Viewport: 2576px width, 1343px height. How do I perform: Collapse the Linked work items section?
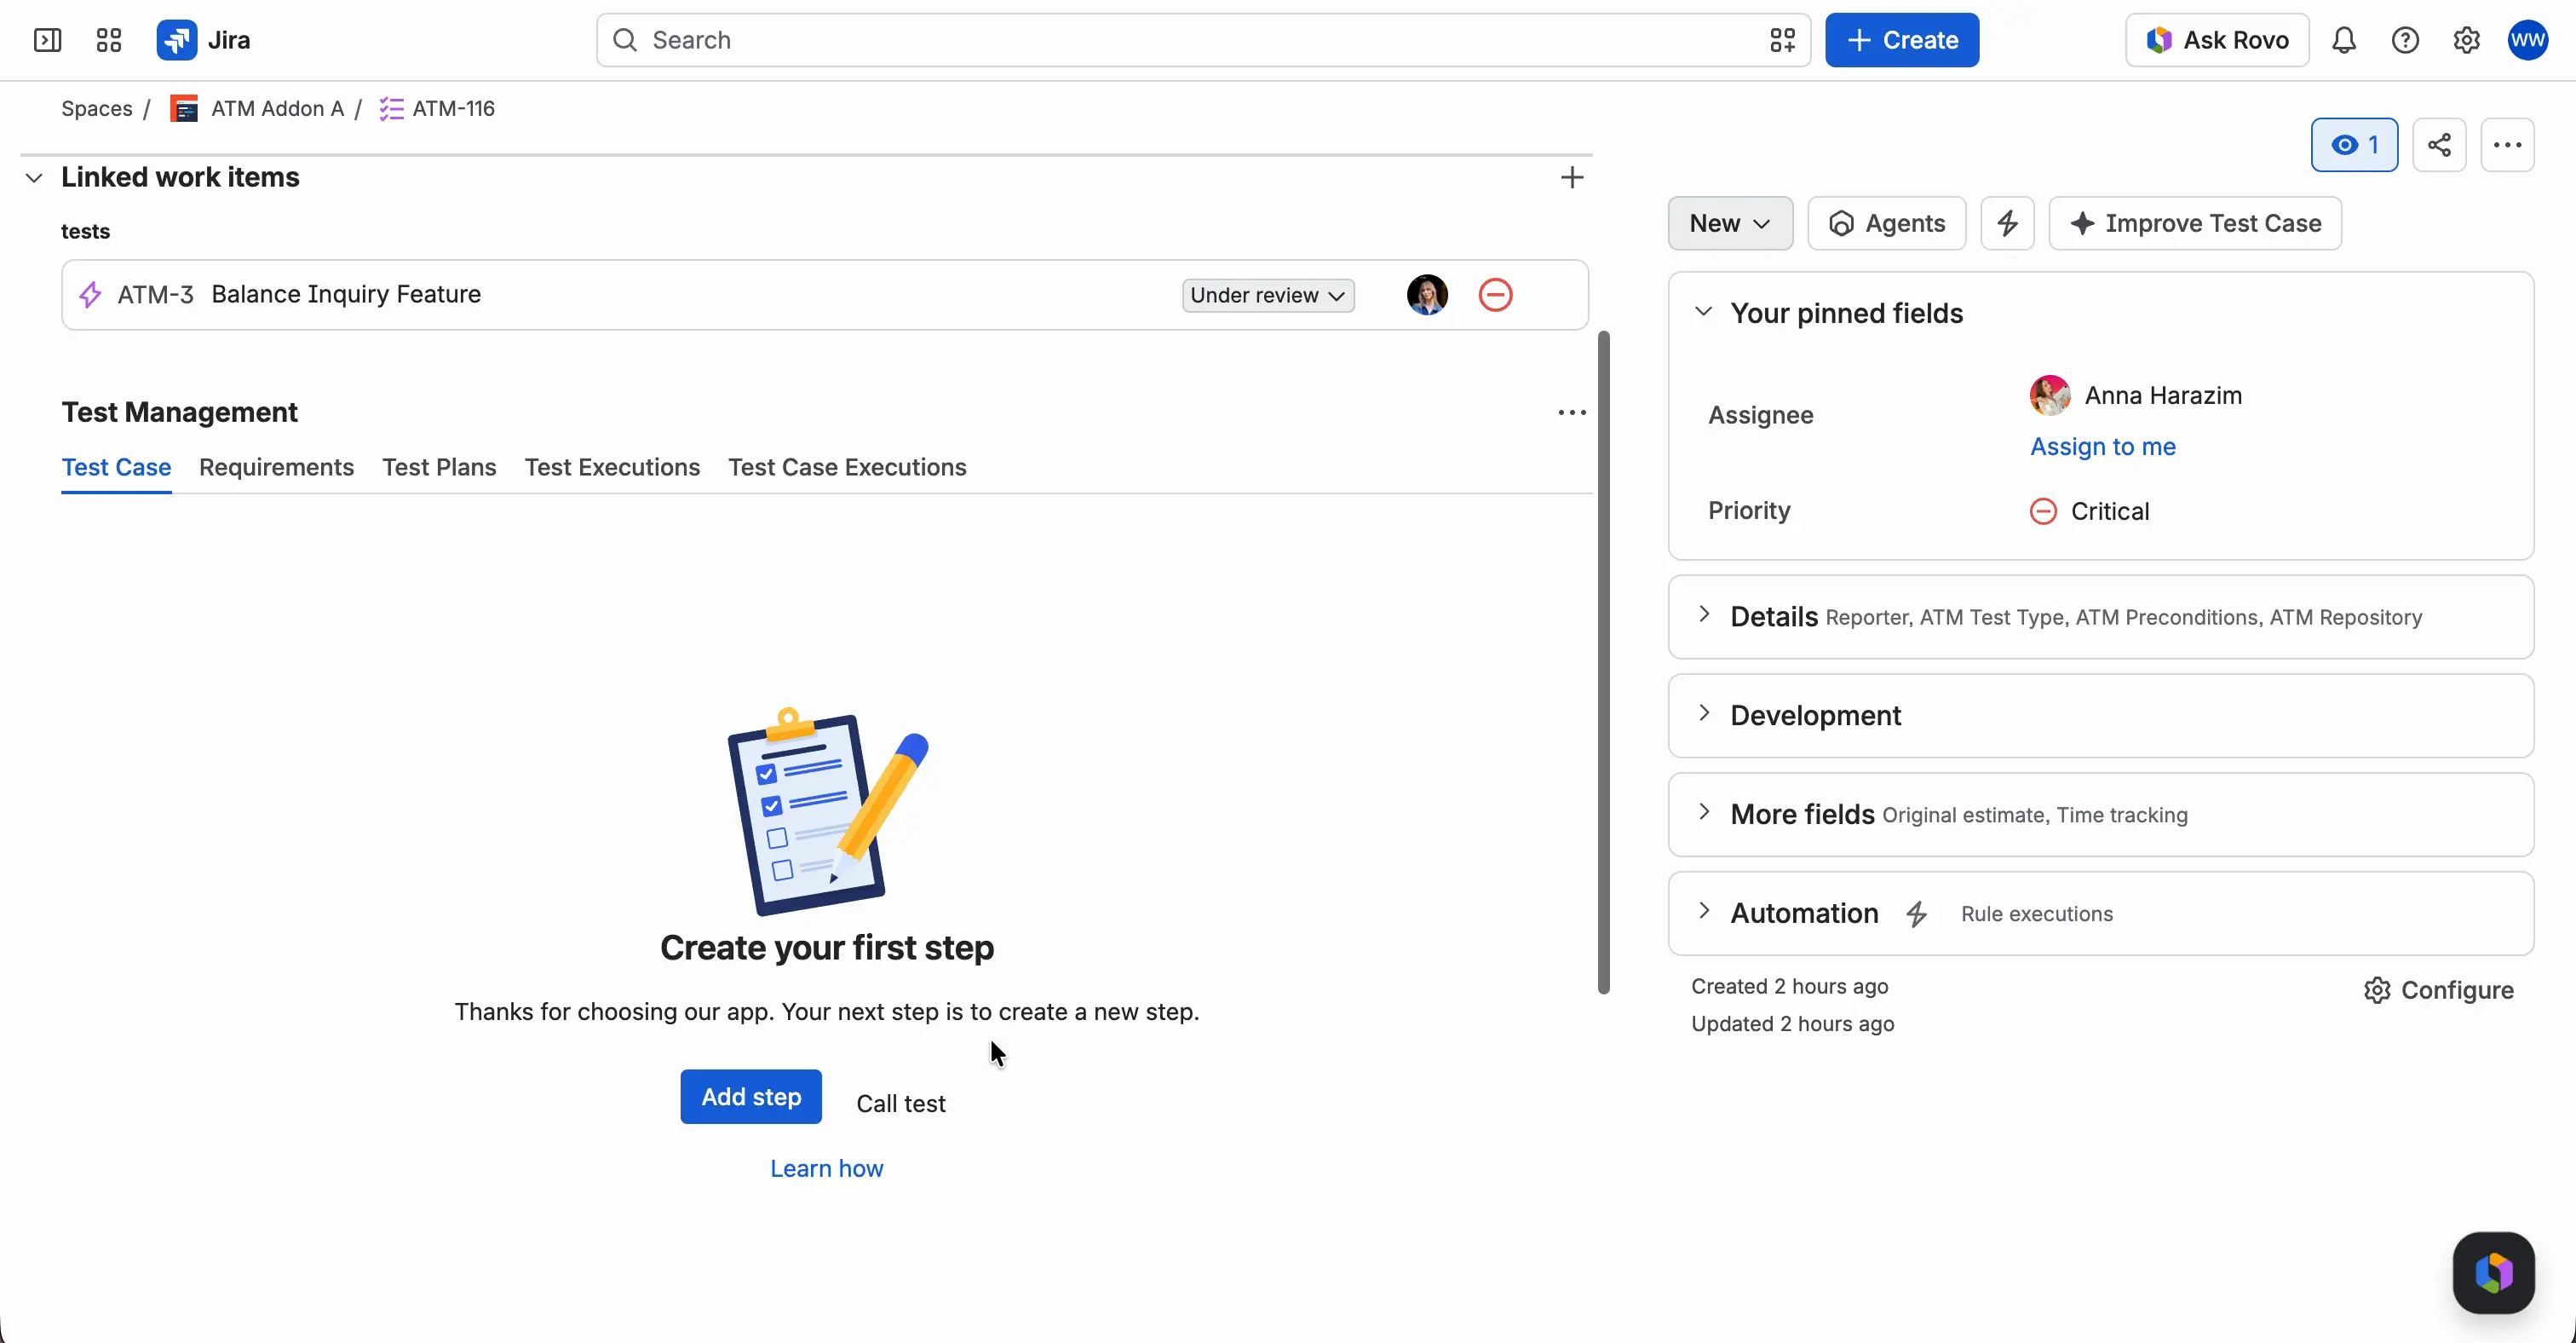click(x=34, y=178)
